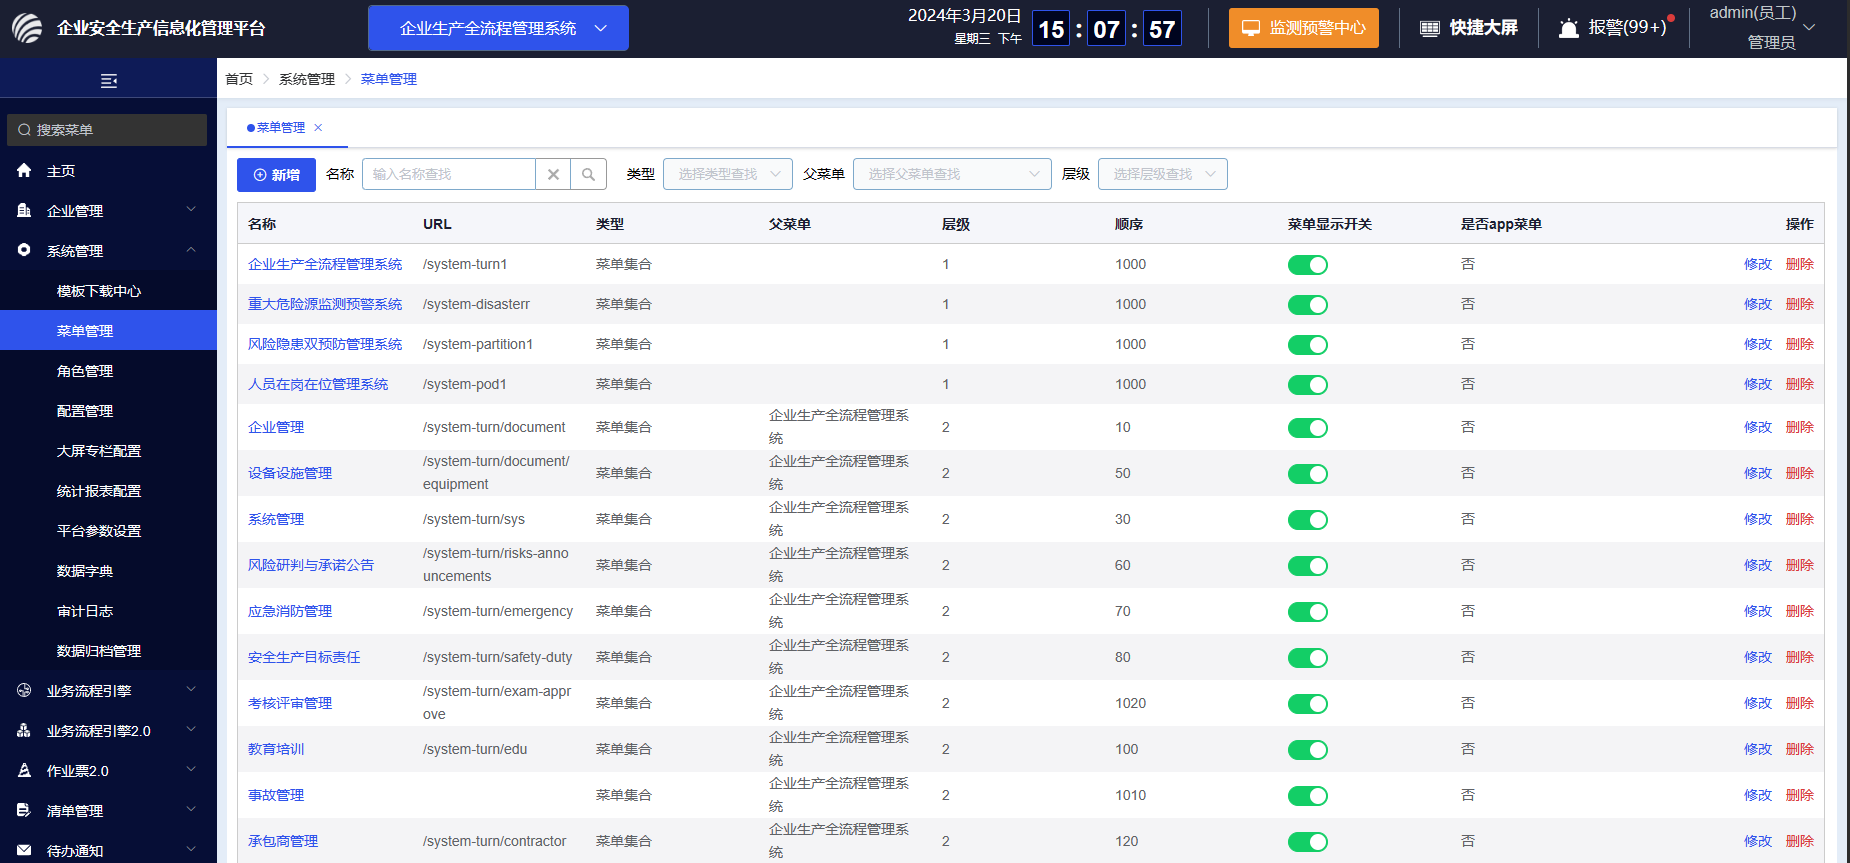The width and height of the screenshot is (1850, 863).
Task: Collapse the 系统管理 sidebar group
Action: (x=108, y=251)
